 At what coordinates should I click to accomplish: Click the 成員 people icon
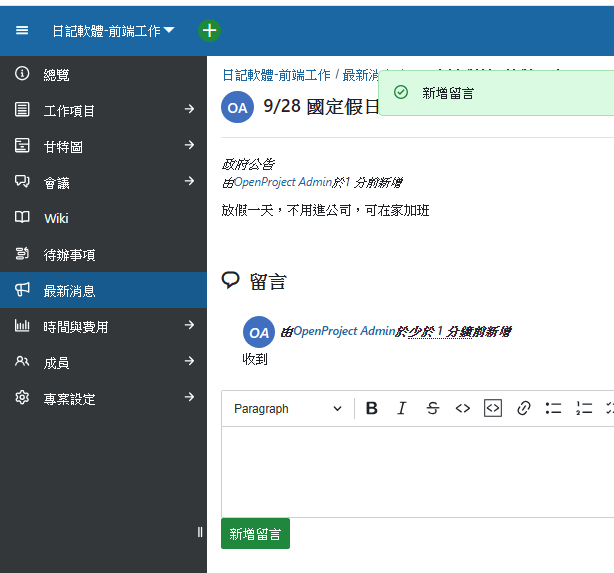pyautogui.click(x=22, y=361)
